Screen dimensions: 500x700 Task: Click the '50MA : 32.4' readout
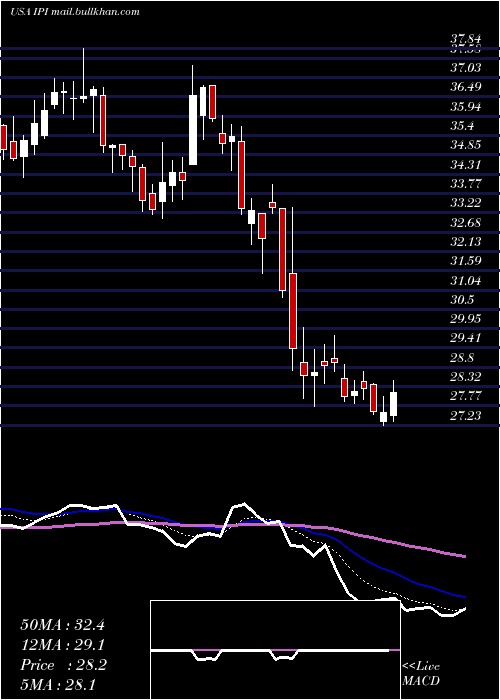[x=62, y=625]
